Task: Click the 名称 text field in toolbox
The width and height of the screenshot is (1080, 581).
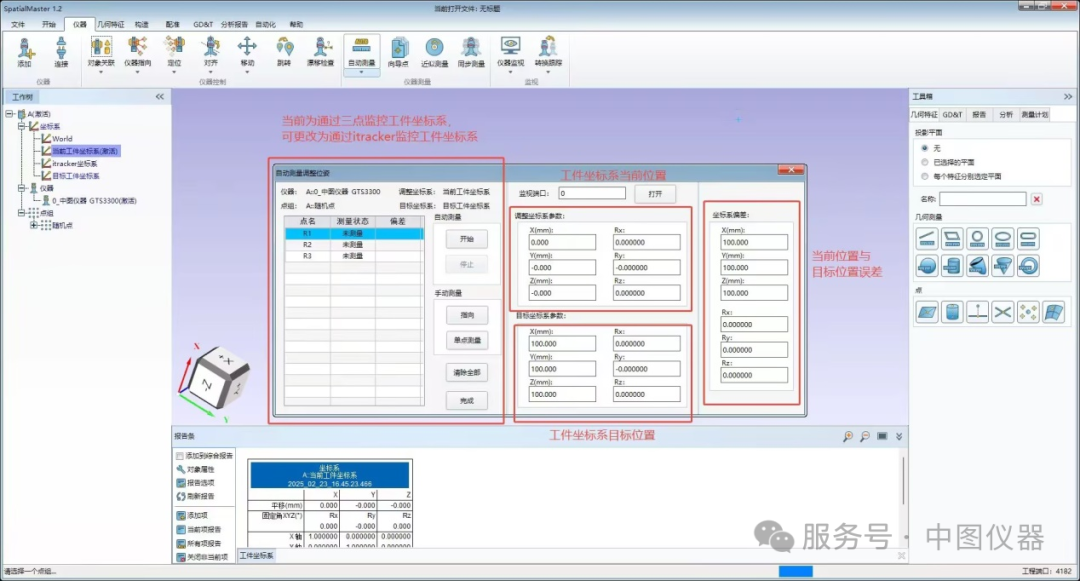Action: 983,199
